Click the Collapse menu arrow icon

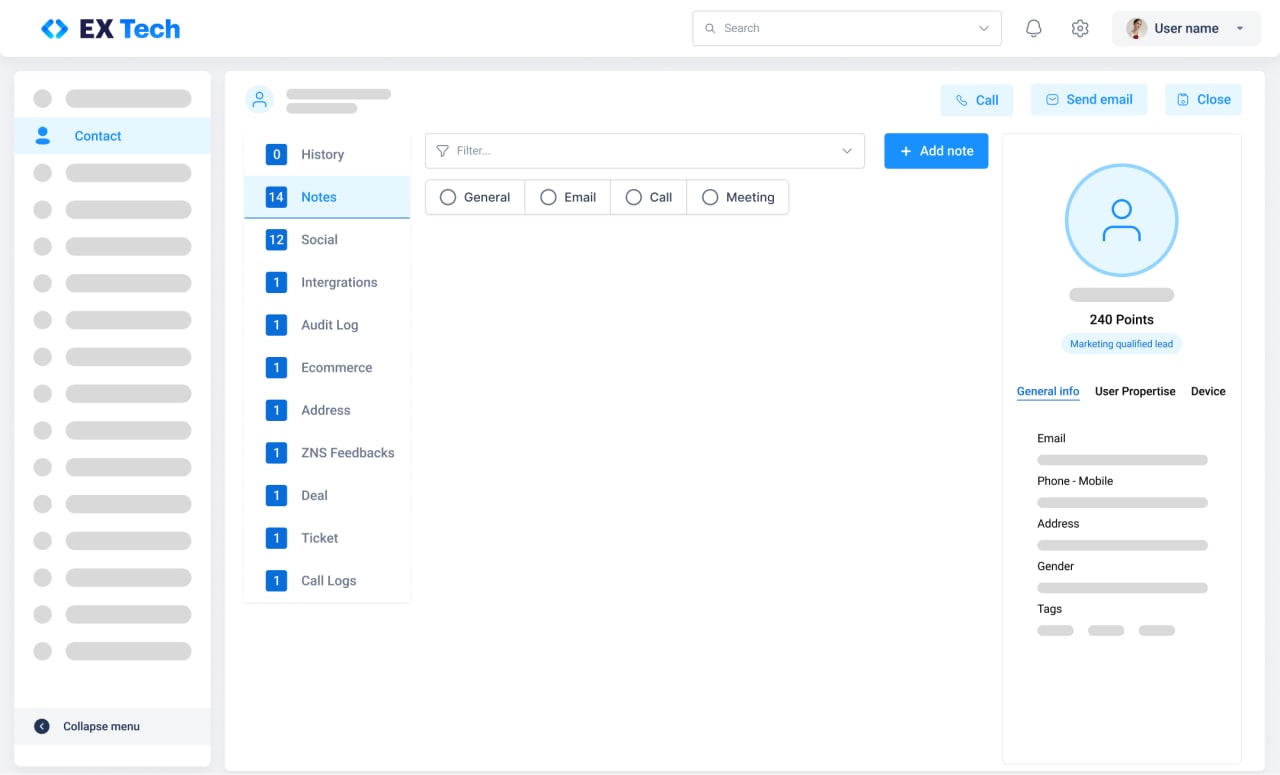pyautogui.click(x=42, y=727)
